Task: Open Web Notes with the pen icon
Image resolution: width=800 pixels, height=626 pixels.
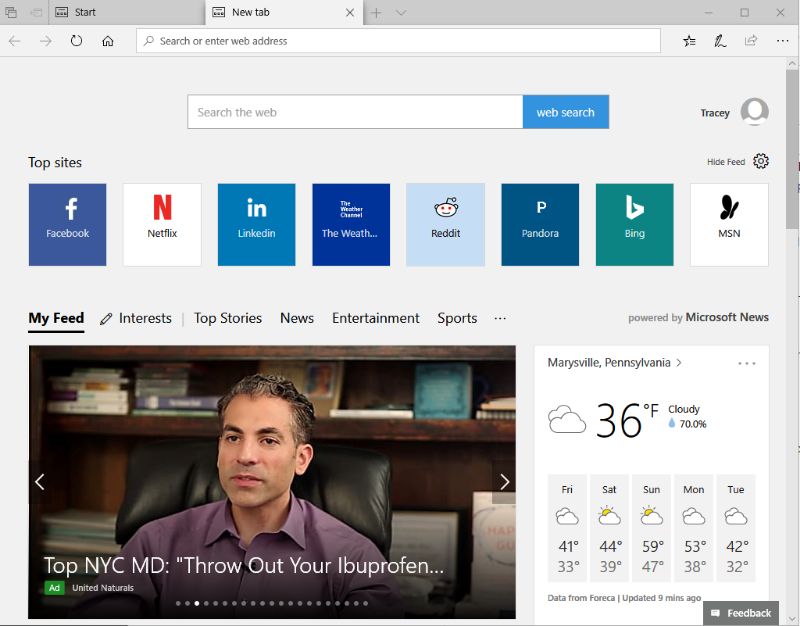Action: tap(719, 41)
